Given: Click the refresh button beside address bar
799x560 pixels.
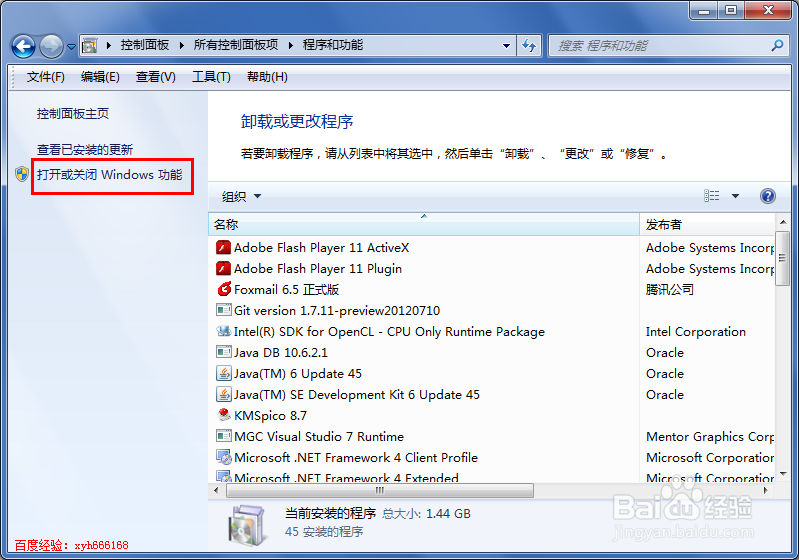Looking at the screenshot, I should (529, 46).
